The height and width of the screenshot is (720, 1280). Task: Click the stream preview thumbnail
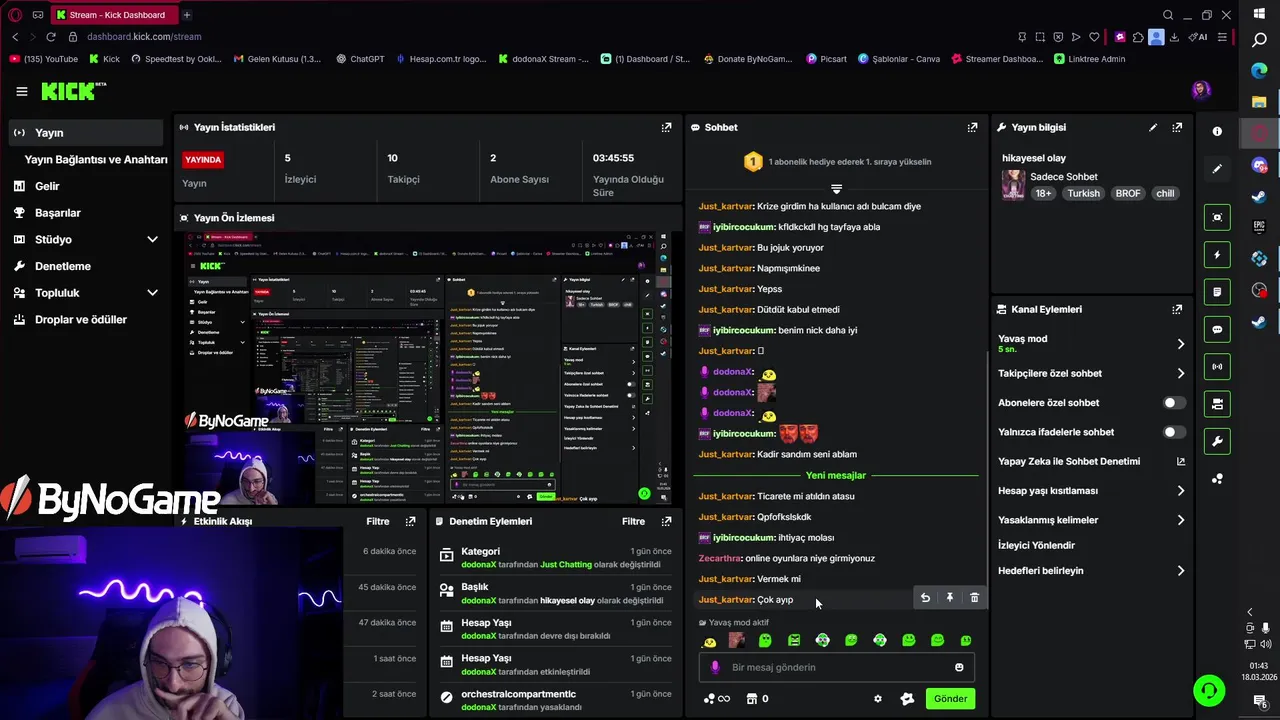coord(427,368)
